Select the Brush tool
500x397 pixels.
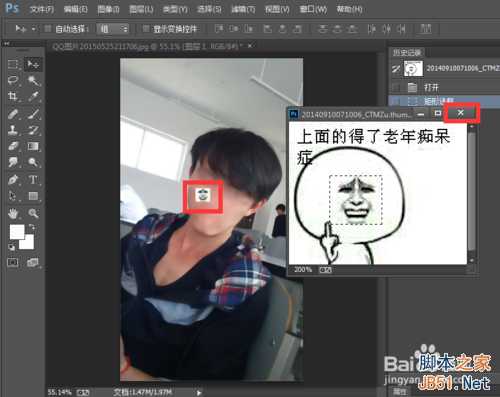33,114
